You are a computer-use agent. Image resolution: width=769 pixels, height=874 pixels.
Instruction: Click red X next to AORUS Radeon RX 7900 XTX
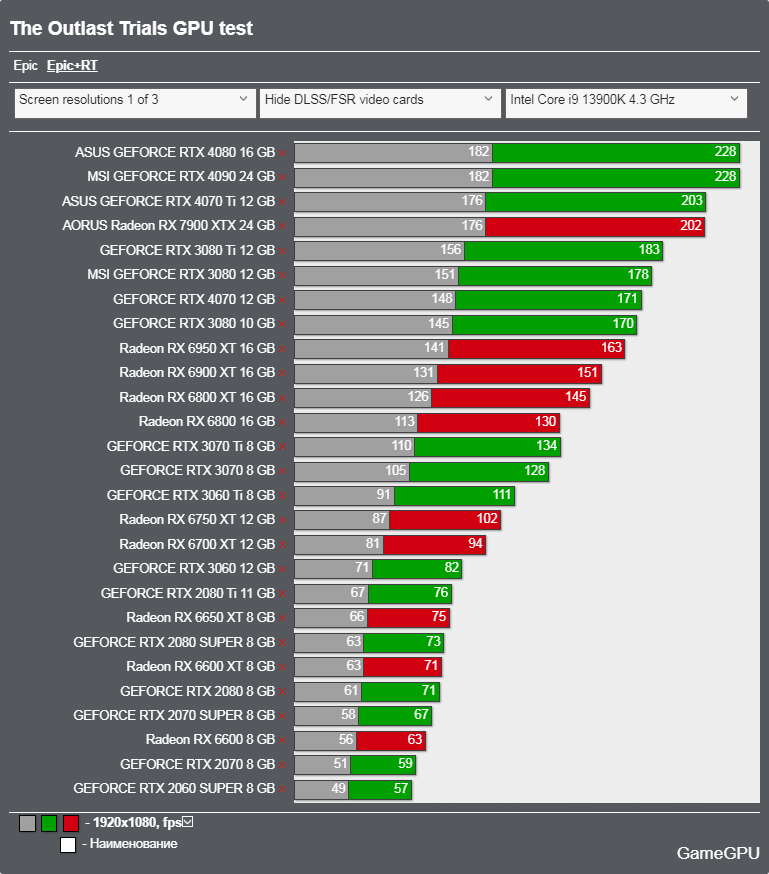[283, 226]
